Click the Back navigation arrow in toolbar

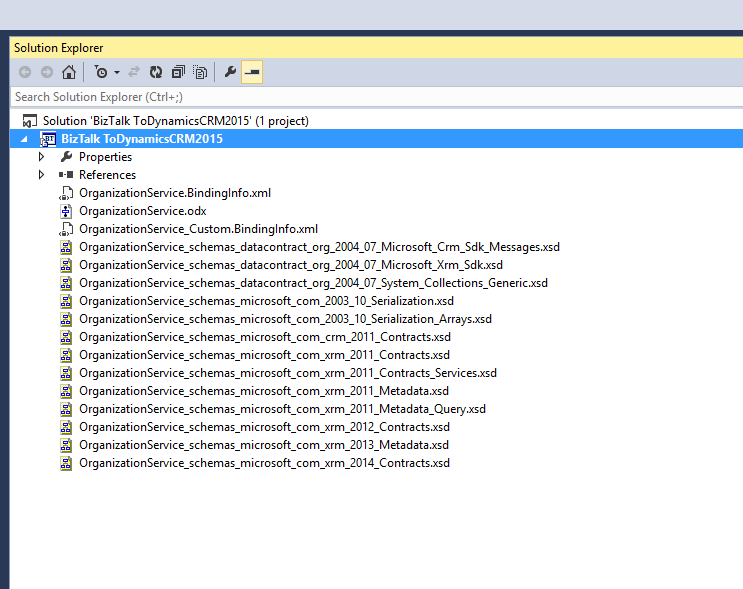coord(25,72)
